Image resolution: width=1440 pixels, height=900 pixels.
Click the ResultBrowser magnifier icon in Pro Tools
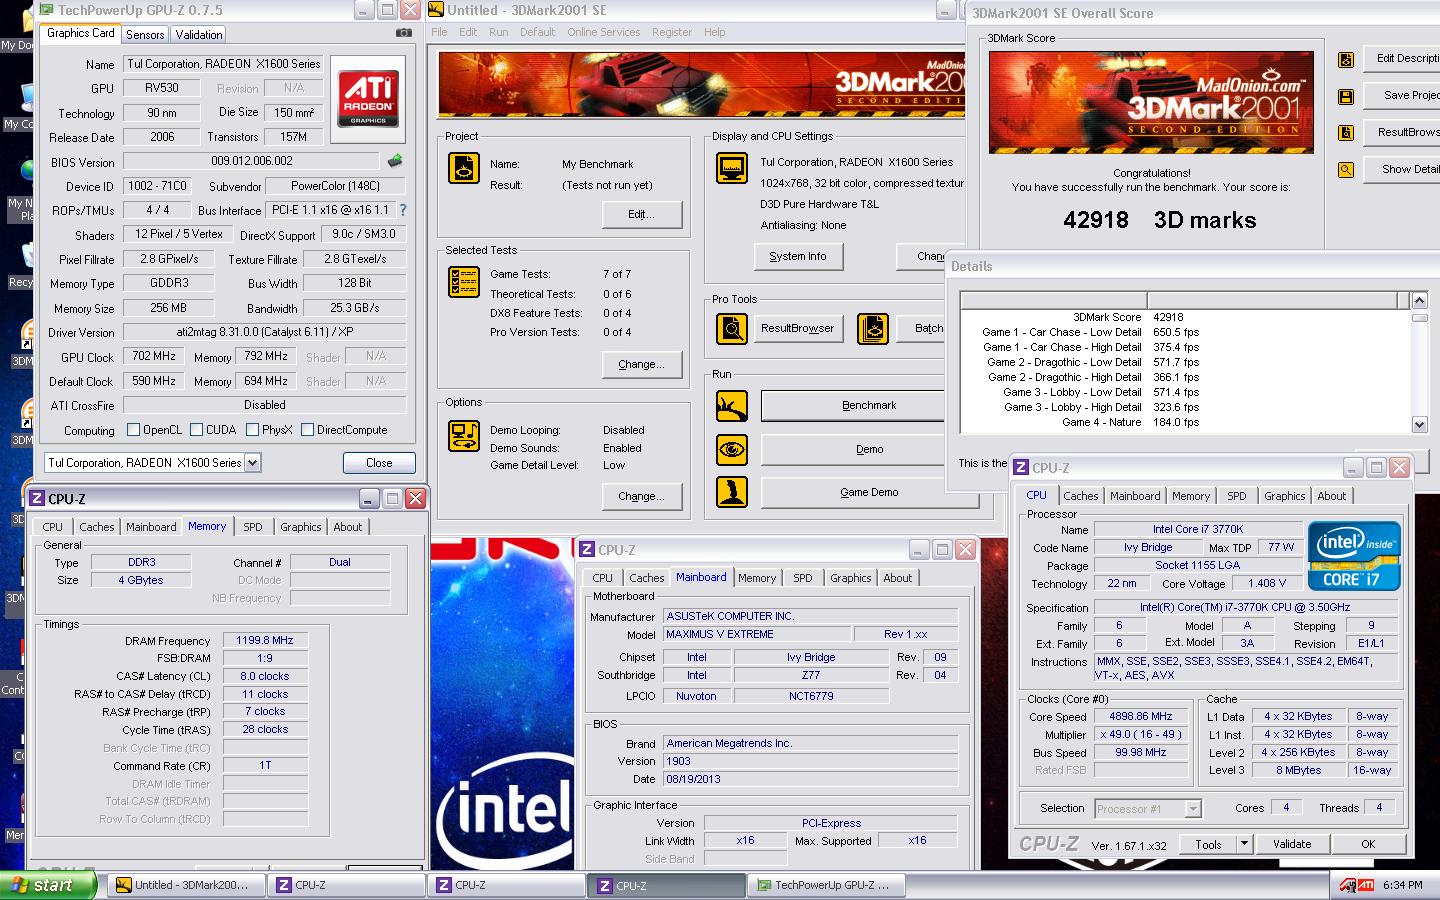(x=732, y=328)
